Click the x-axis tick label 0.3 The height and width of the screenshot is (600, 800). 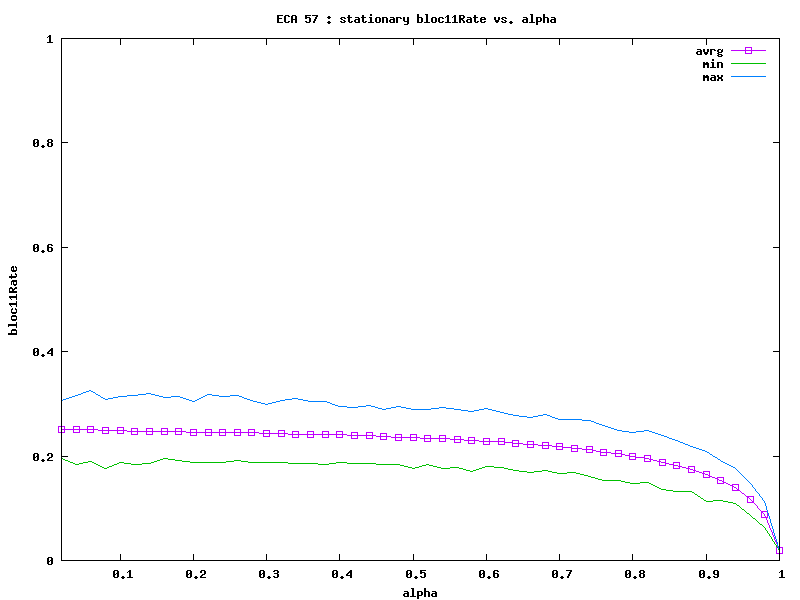(267, 574)
